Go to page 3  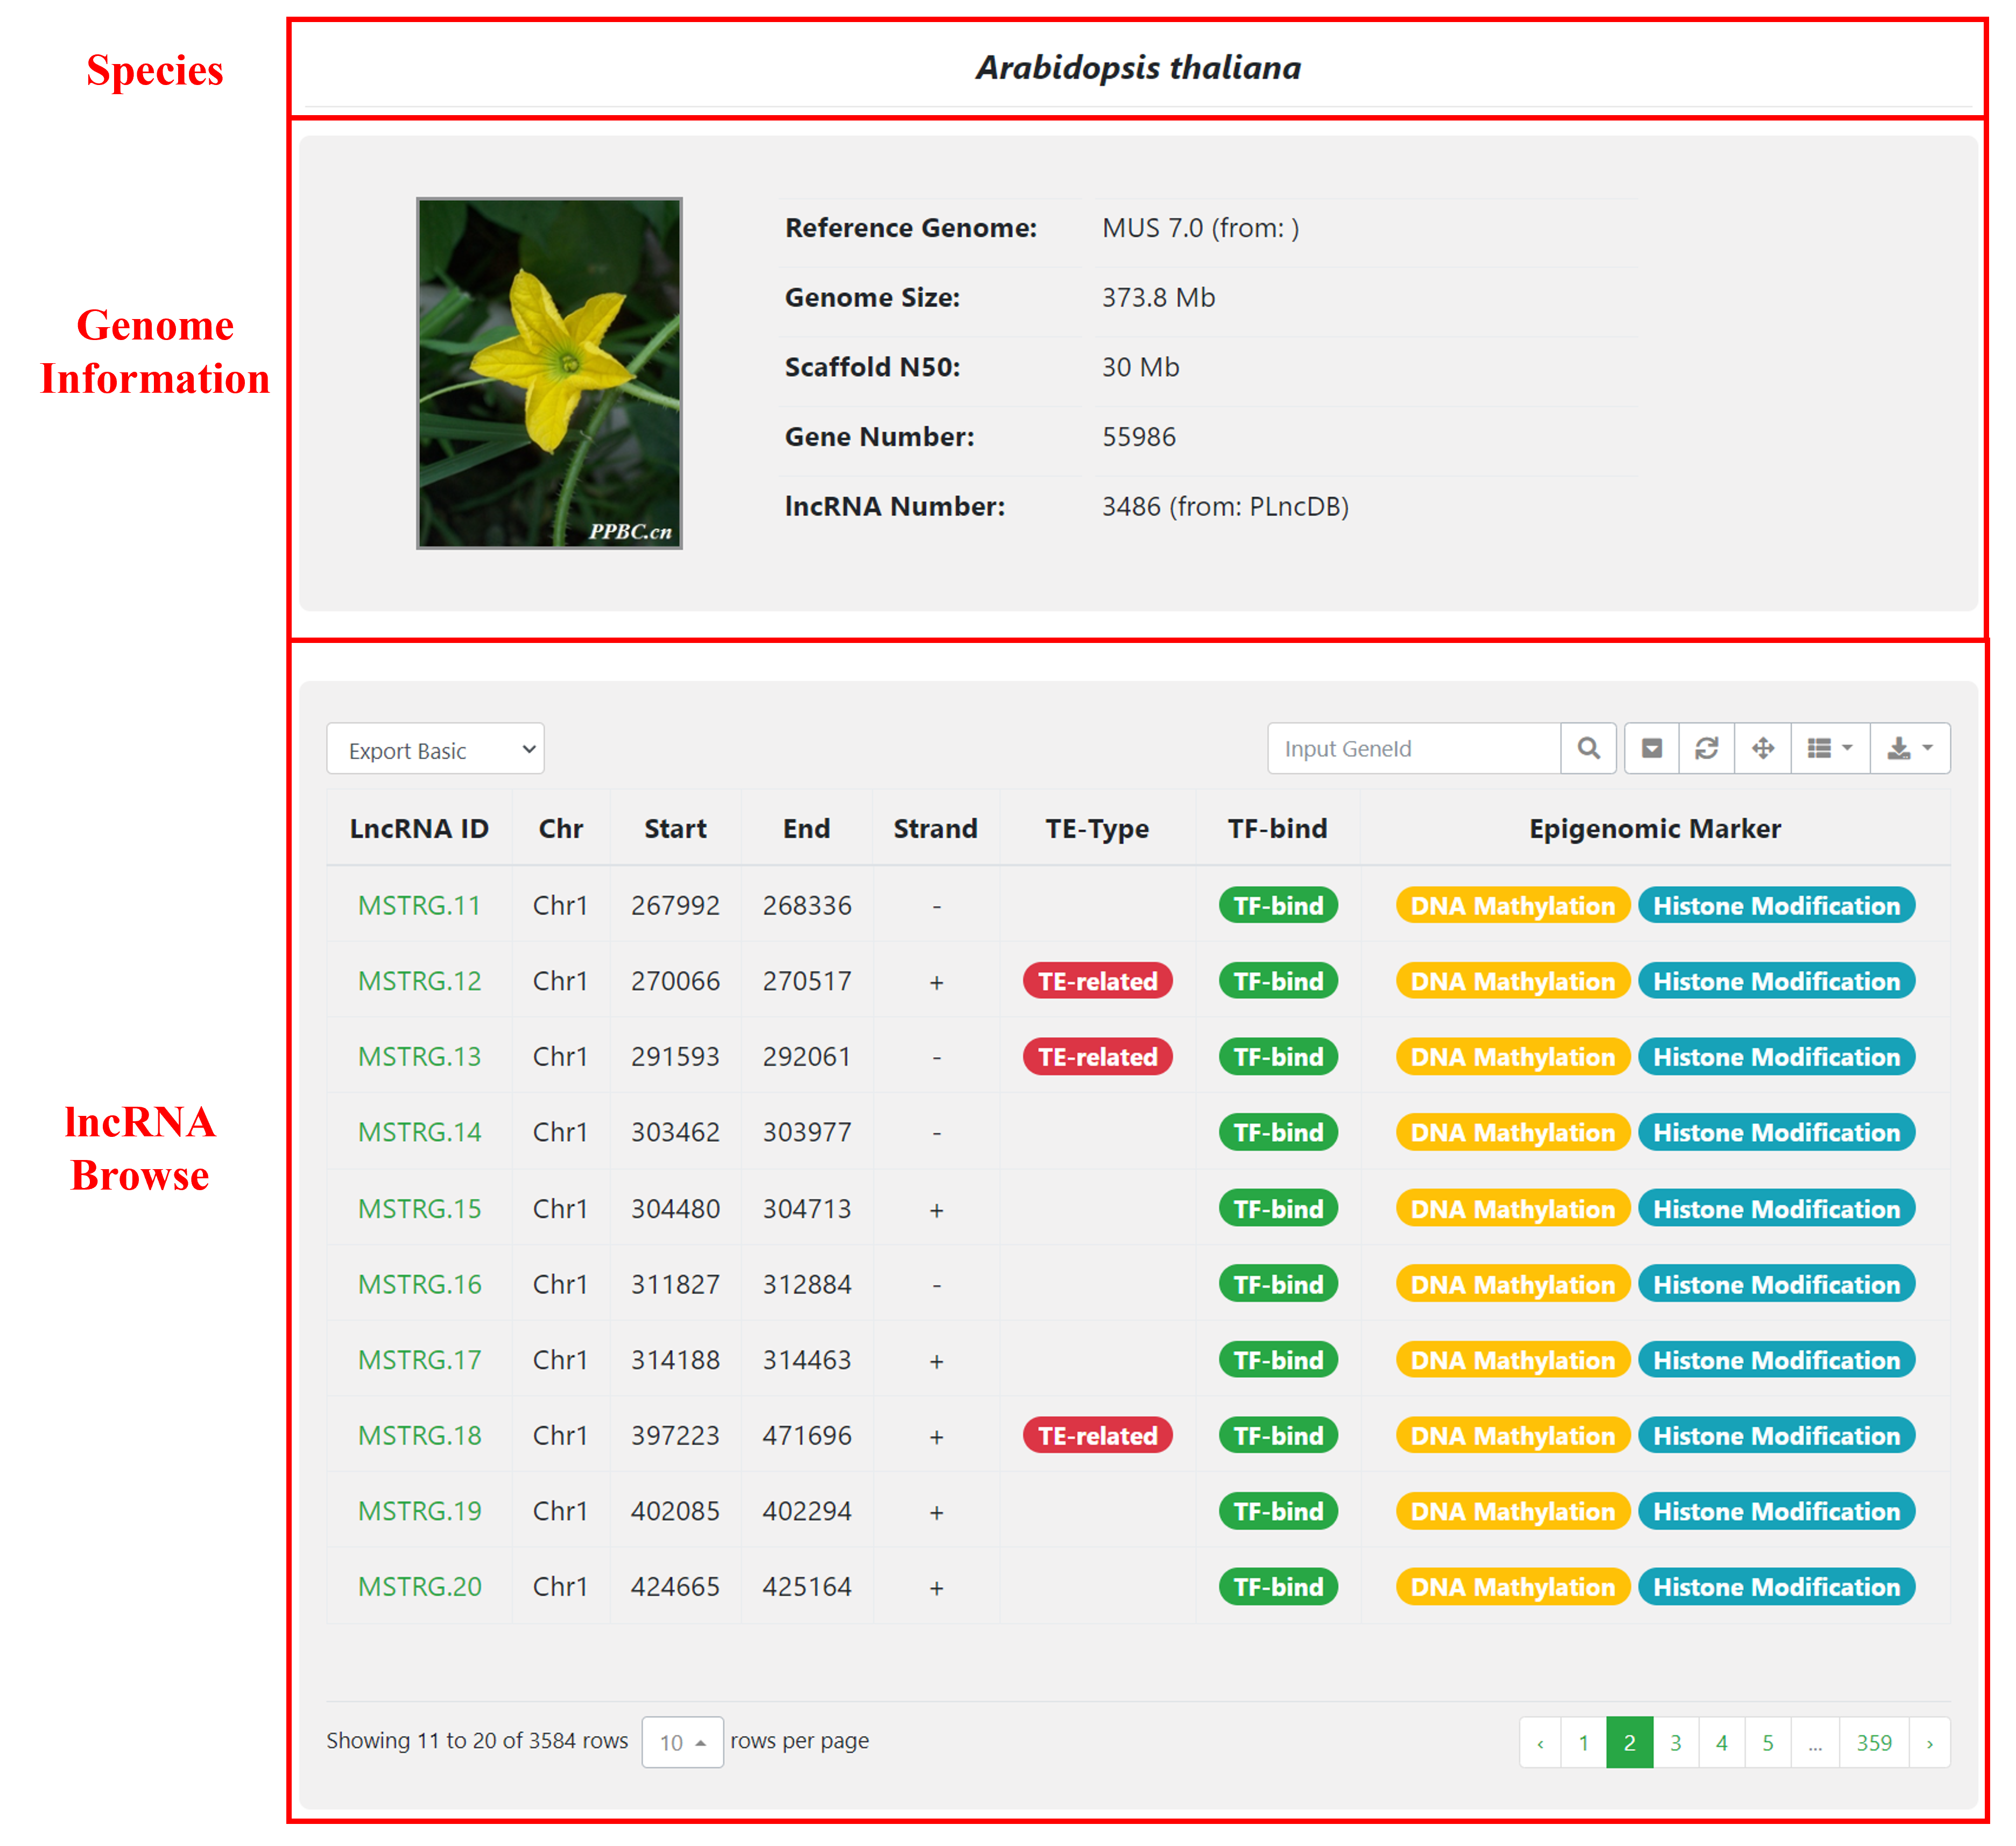pos(1676,1743)
